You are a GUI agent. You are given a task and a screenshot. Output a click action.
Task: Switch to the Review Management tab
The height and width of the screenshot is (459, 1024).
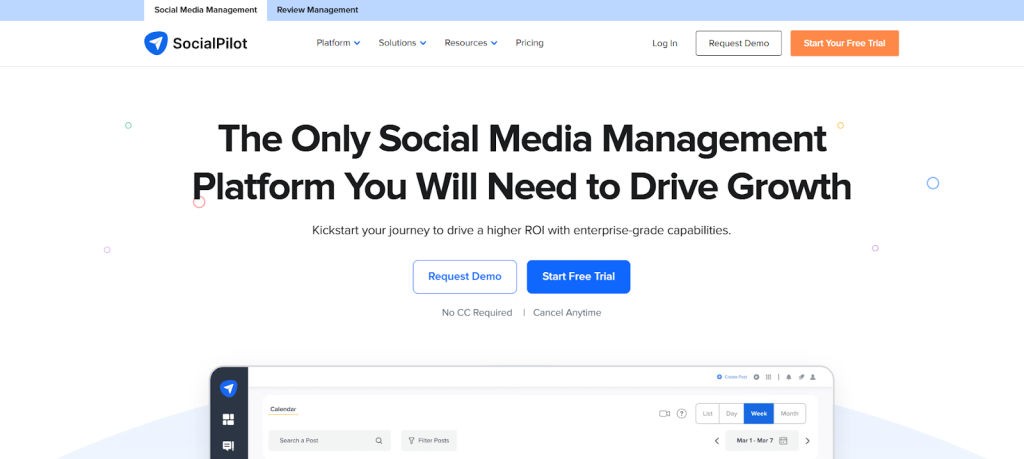point(317,10)
